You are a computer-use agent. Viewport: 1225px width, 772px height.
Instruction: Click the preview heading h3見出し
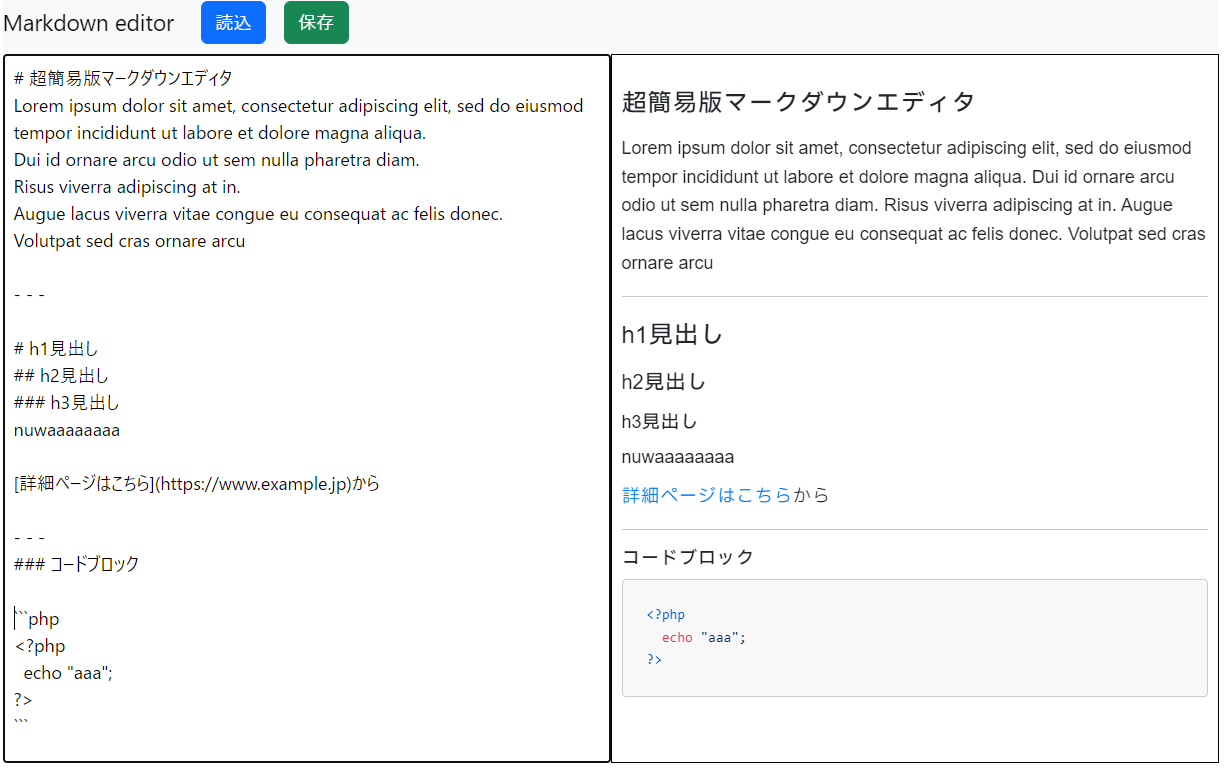[660, 422]
